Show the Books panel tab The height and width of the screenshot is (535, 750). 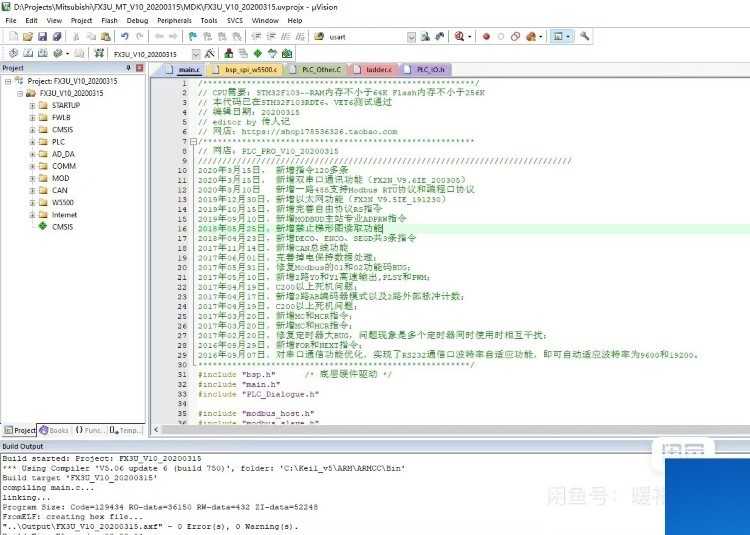(54, 430)
